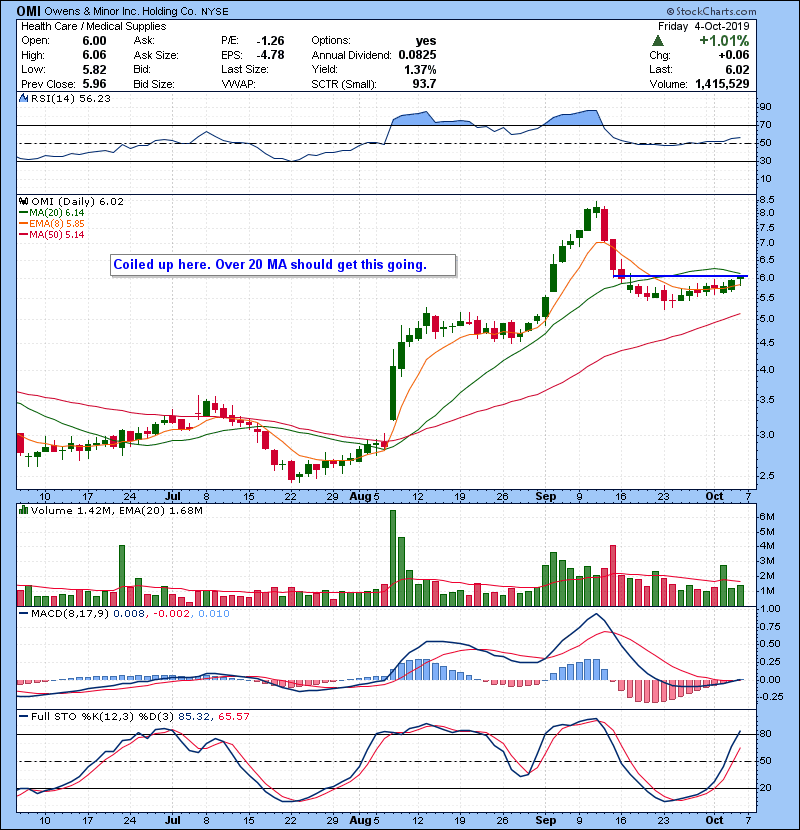This screenshot has height=830, width=800.
Task: Click the Owens & Minor Inc. Holding Co. name
Action: pos(120,11)
